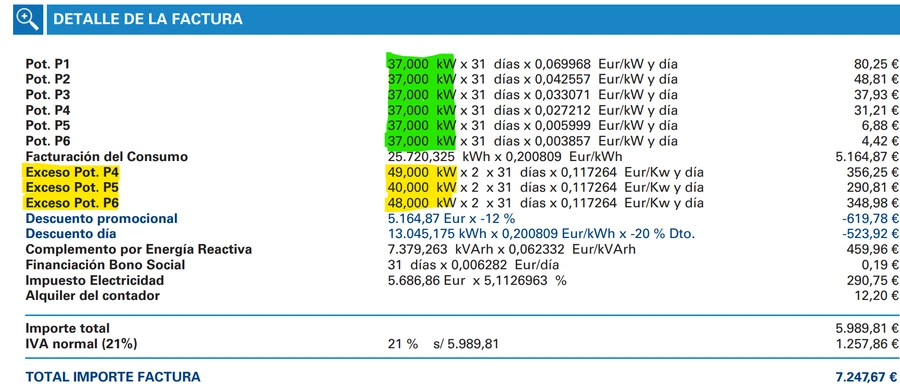Click green 37,000 kW in Pot. P6 row

click(x=421, y=141)
